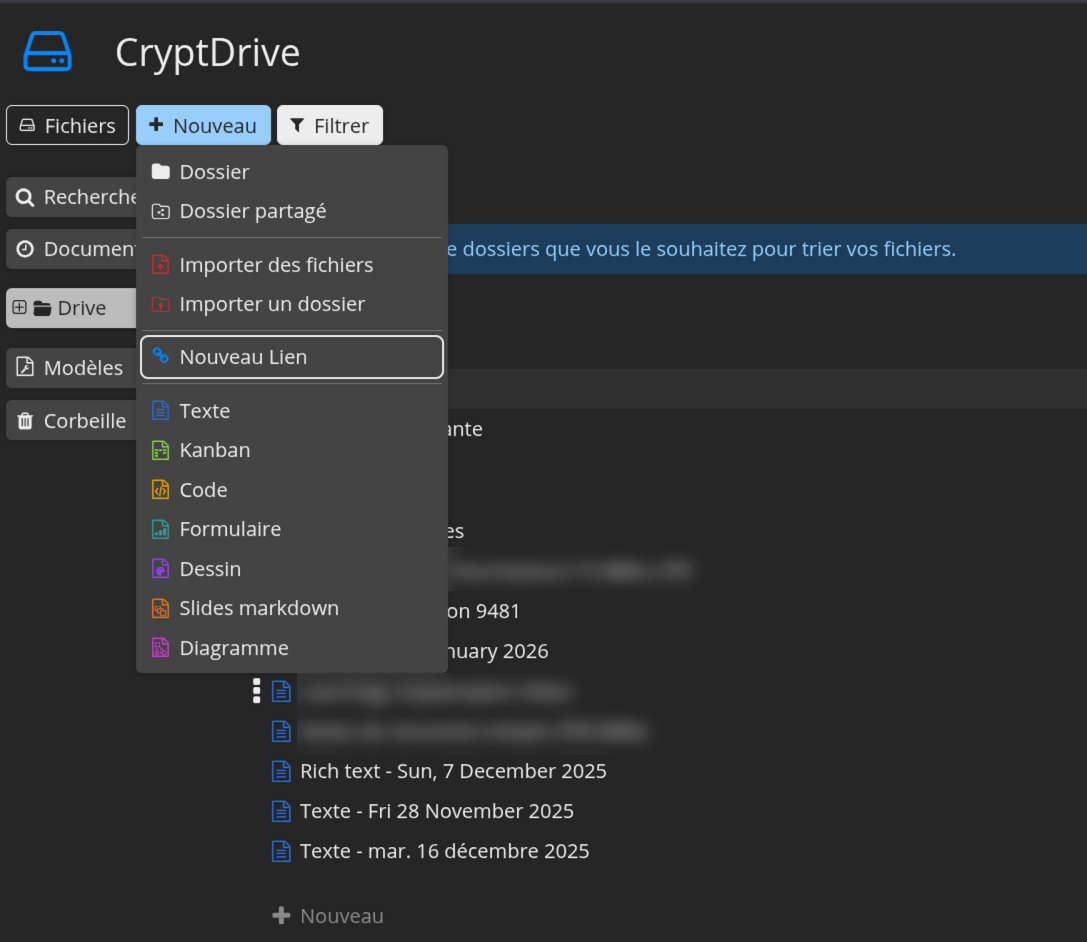The image size is (1087, 942).
Task: Select Importer des fichiers menu entry
Action: pyautogui.click(x=275, y=265)
